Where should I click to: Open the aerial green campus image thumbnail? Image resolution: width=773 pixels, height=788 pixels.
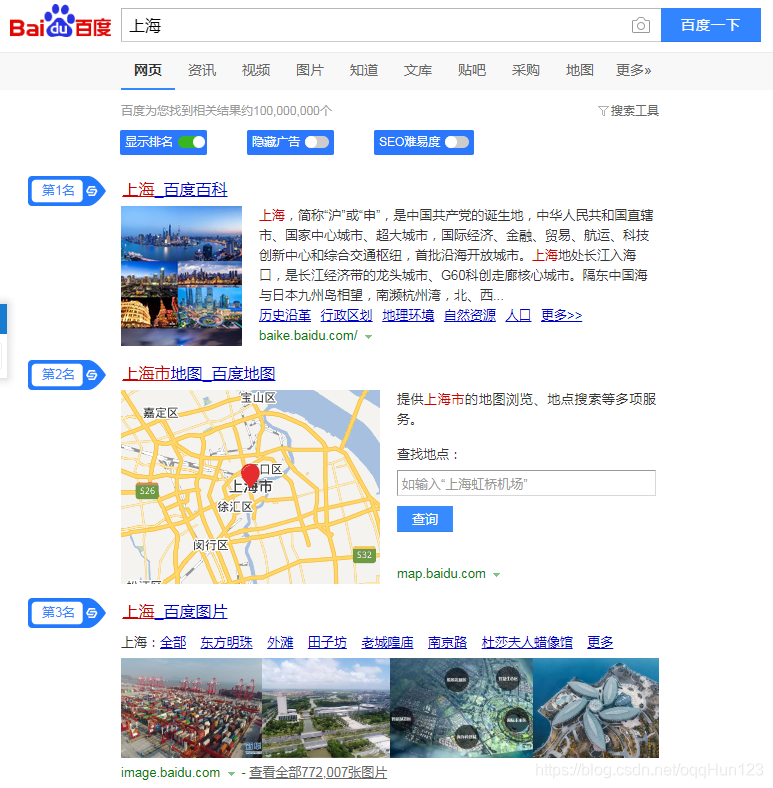[326, 708]
